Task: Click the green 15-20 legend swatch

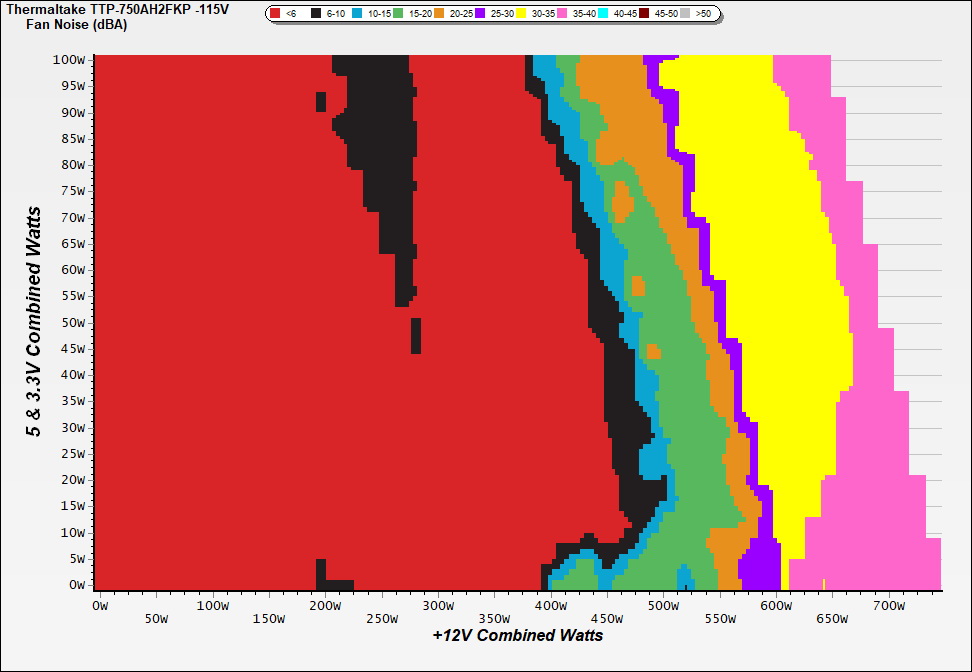Action: (x=398, y=14)
